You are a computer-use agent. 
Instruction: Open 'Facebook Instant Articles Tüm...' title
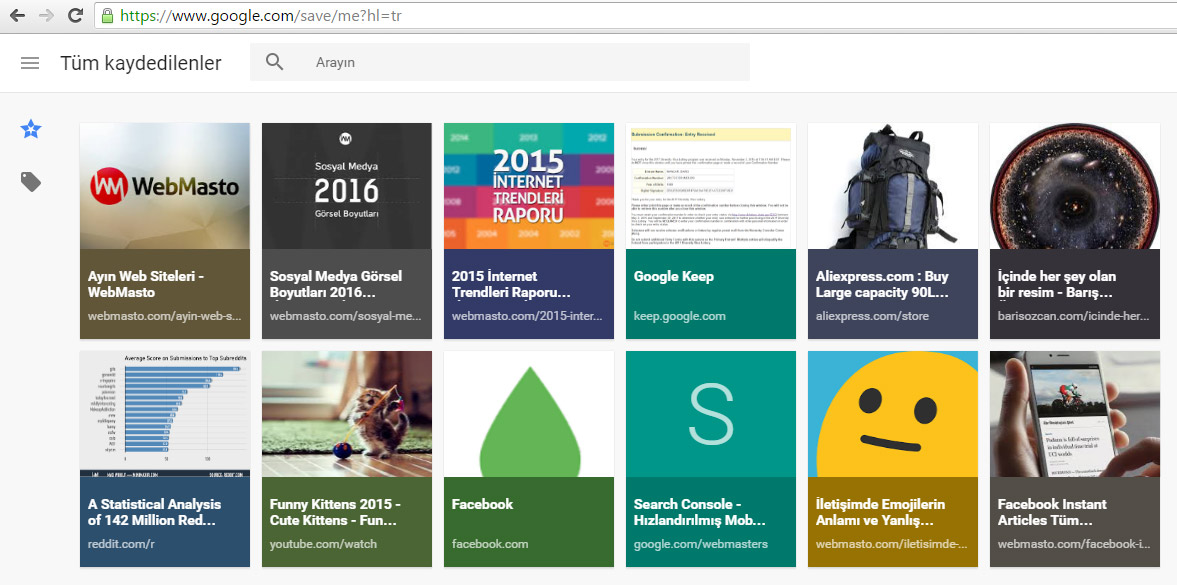[1052, 512]
